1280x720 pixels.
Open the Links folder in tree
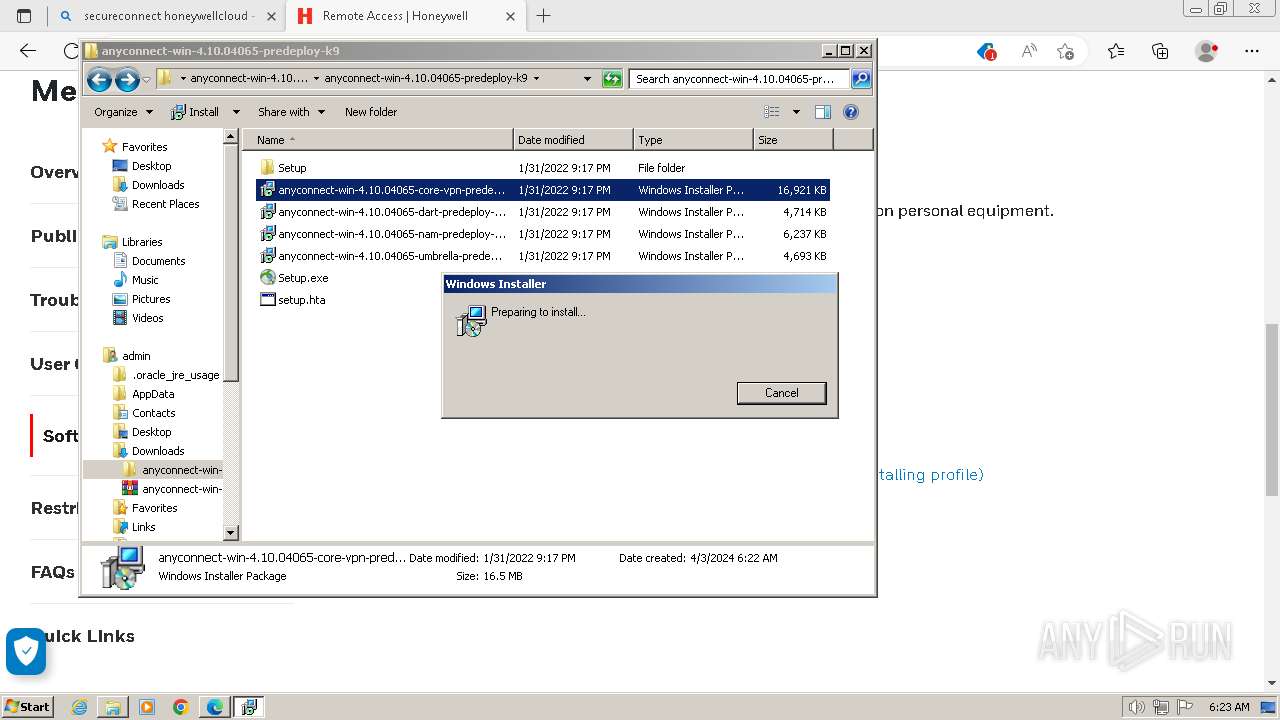pos(143,527)
